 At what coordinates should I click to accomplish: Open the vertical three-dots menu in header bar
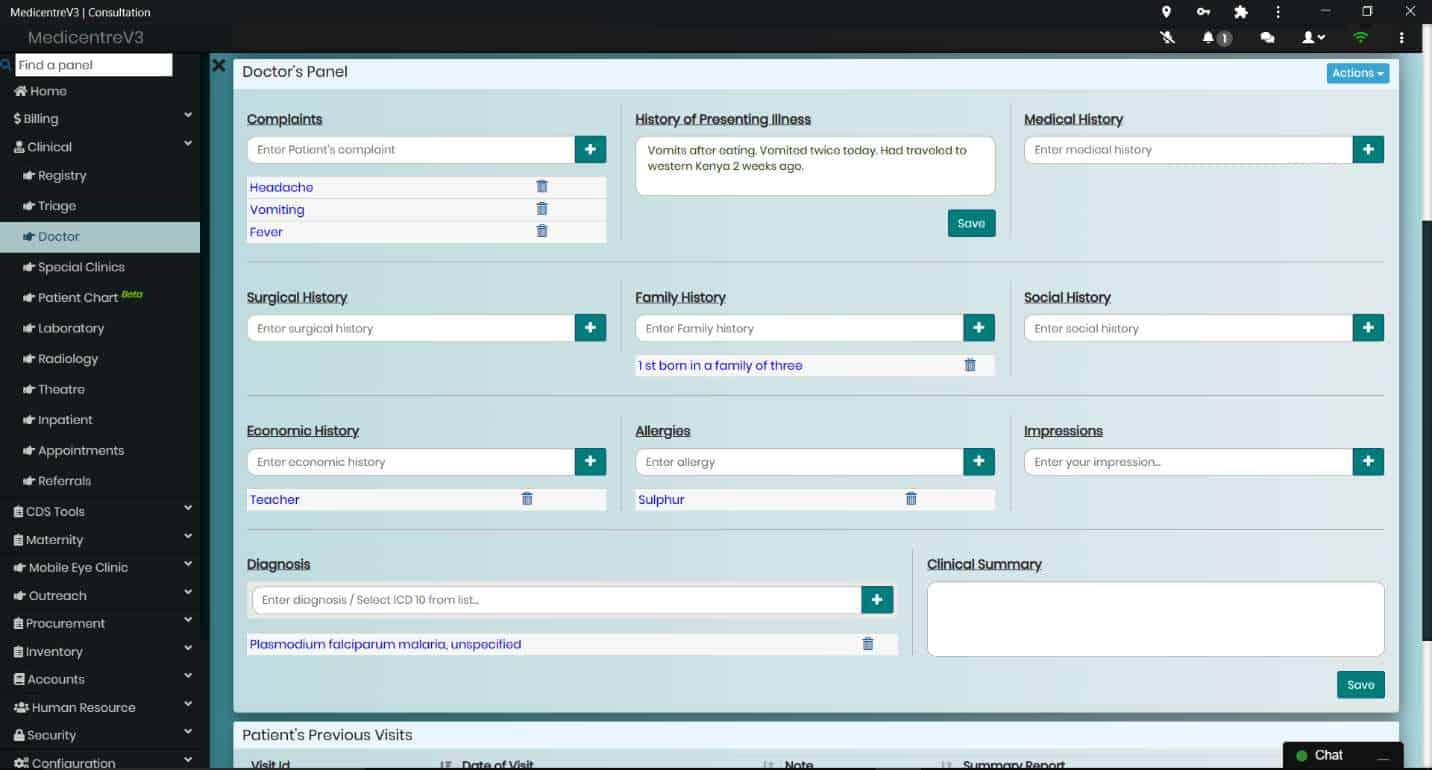pyautogui.click(x=1402, y=38)
